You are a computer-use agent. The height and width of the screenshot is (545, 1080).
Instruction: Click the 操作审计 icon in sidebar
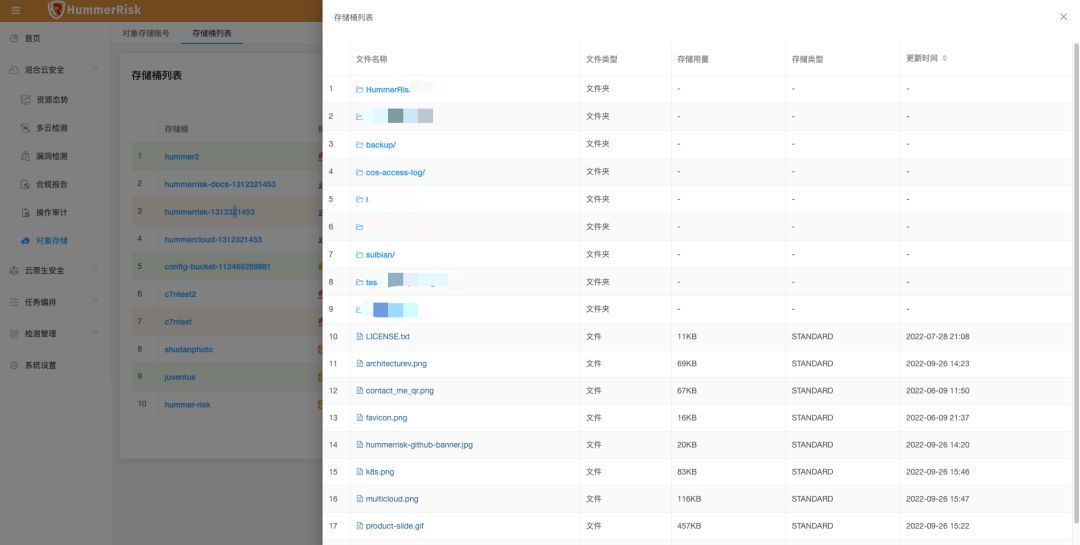[x=25, y=213]
